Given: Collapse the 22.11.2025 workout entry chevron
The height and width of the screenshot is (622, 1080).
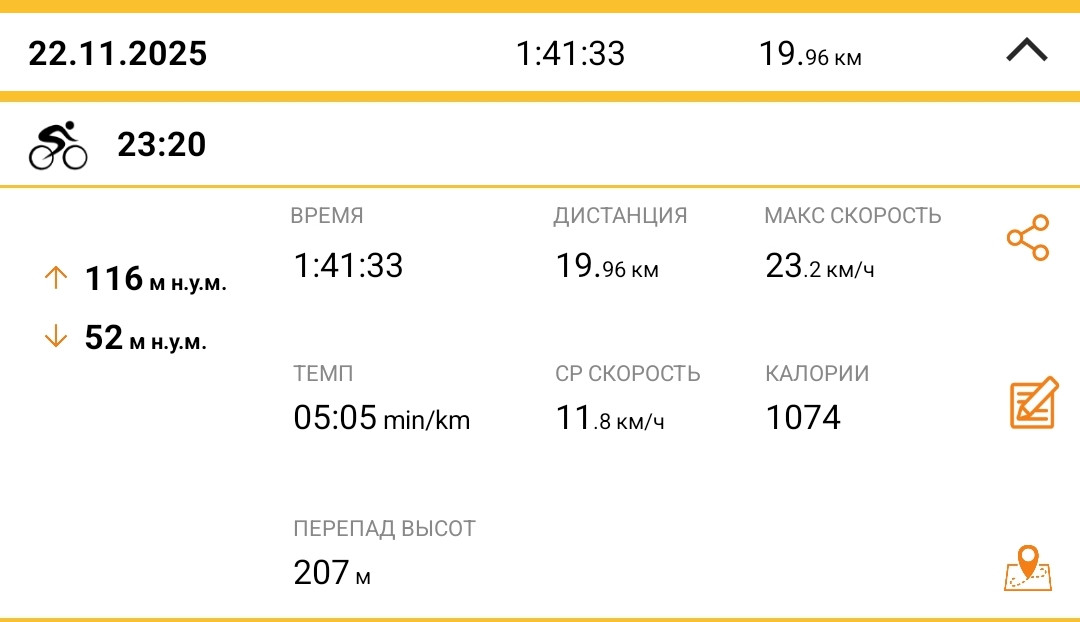Looking at the screenshot, I should pos(1027,50).
